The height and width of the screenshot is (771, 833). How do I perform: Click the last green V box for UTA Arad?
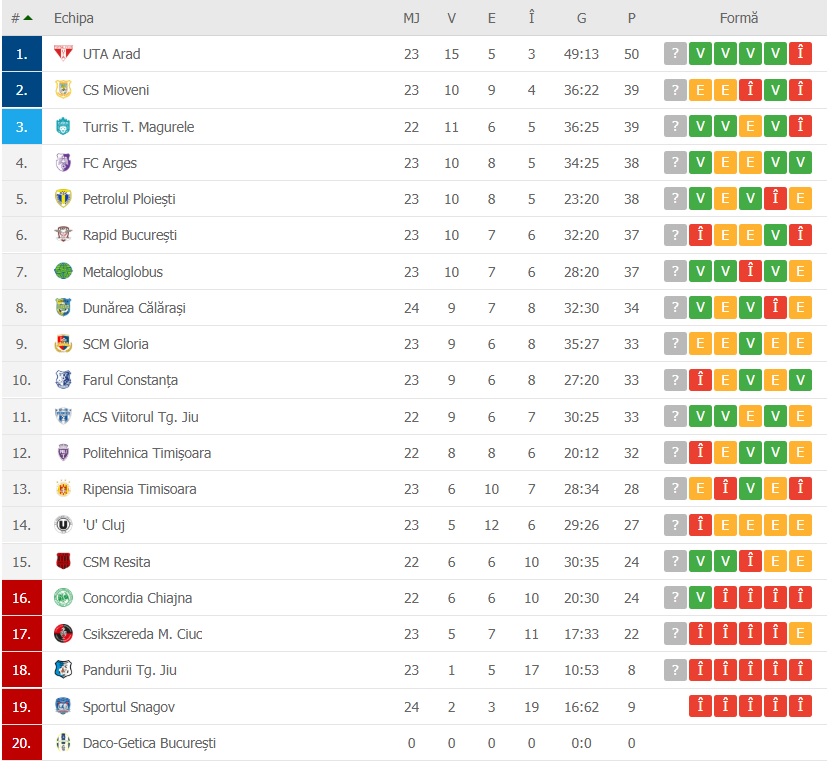(775, 54)
